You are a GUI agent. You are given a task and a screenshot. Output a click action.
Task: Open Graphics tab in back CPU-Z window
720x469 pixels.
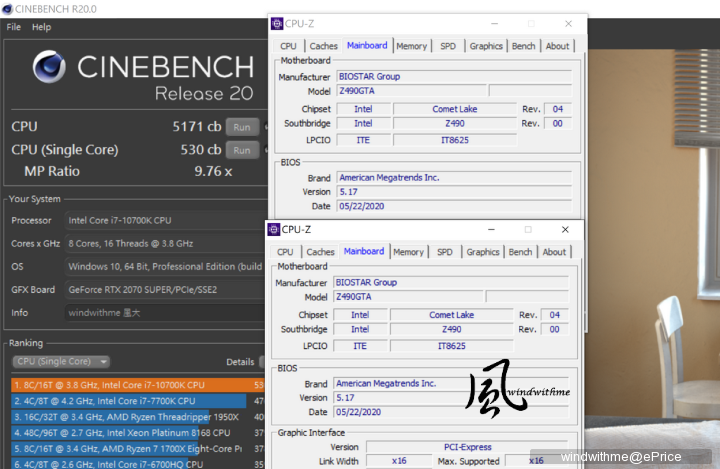pos(486,46)
